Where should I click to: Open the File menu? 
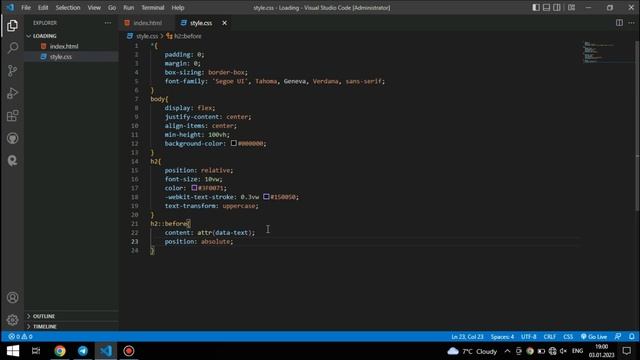[26, 7]
